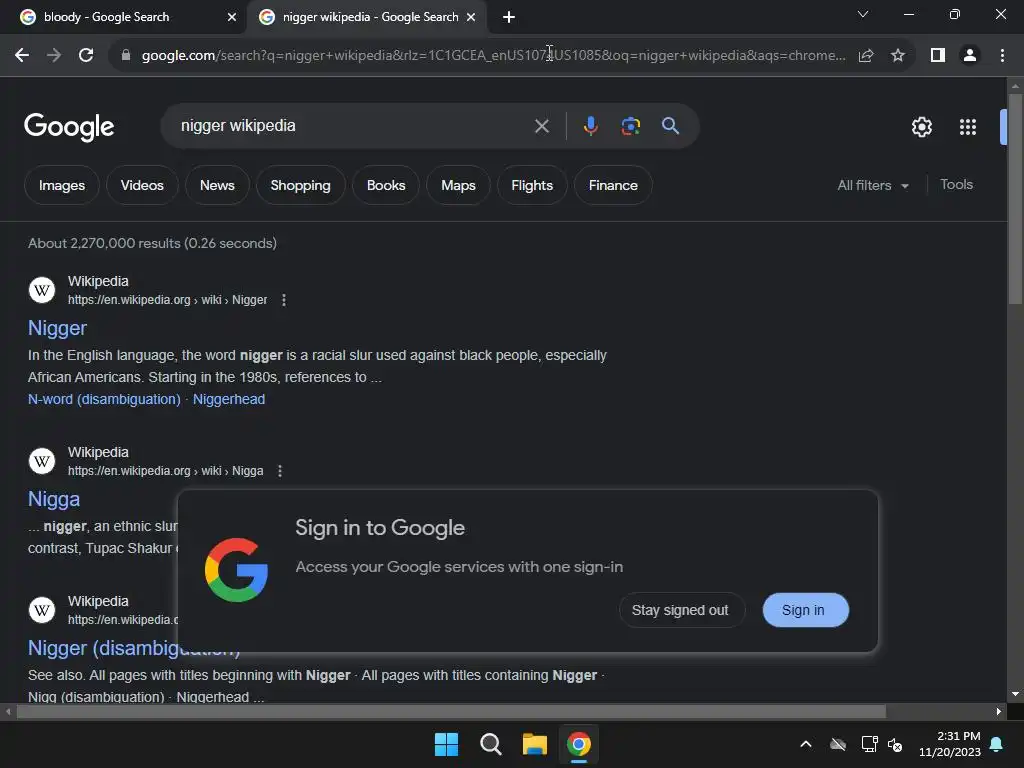The height and width of the screenshot is (768, 1024).
Task: Click the horizontal scrollbar right arrow
Action: click(999, 711)
